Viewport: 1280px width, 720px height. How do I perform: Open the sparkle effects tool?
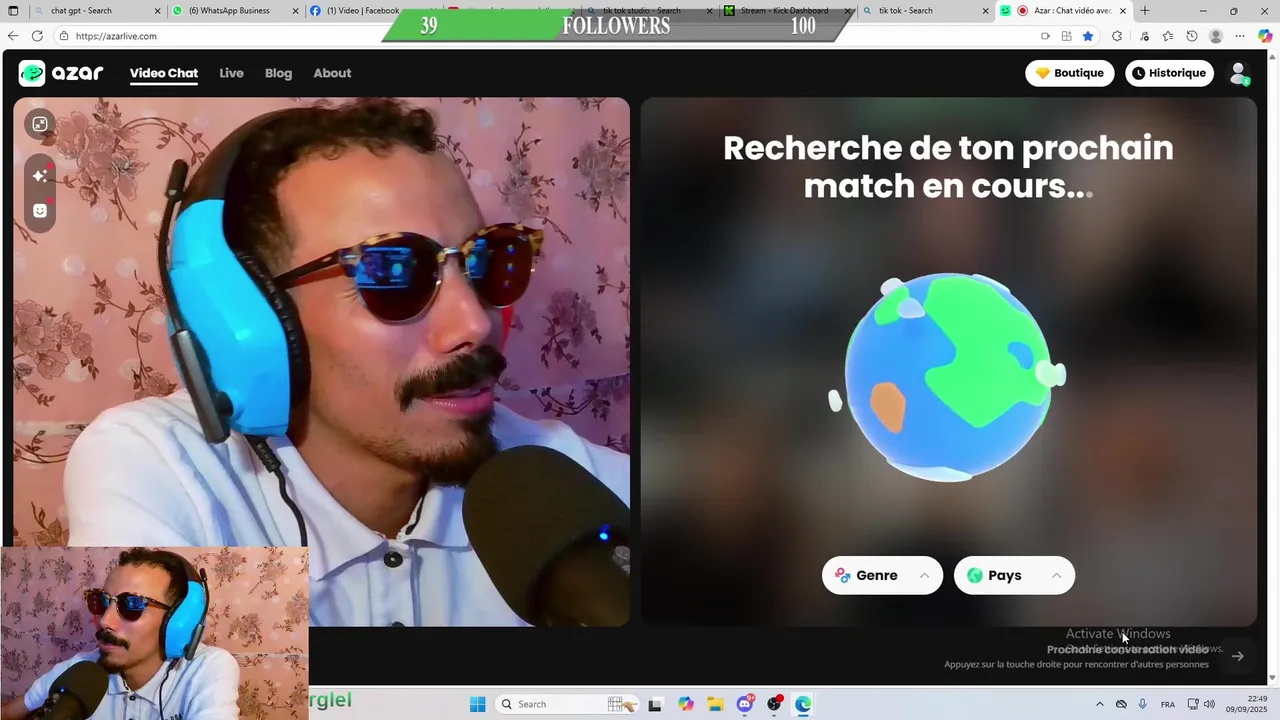coord(40,176)
